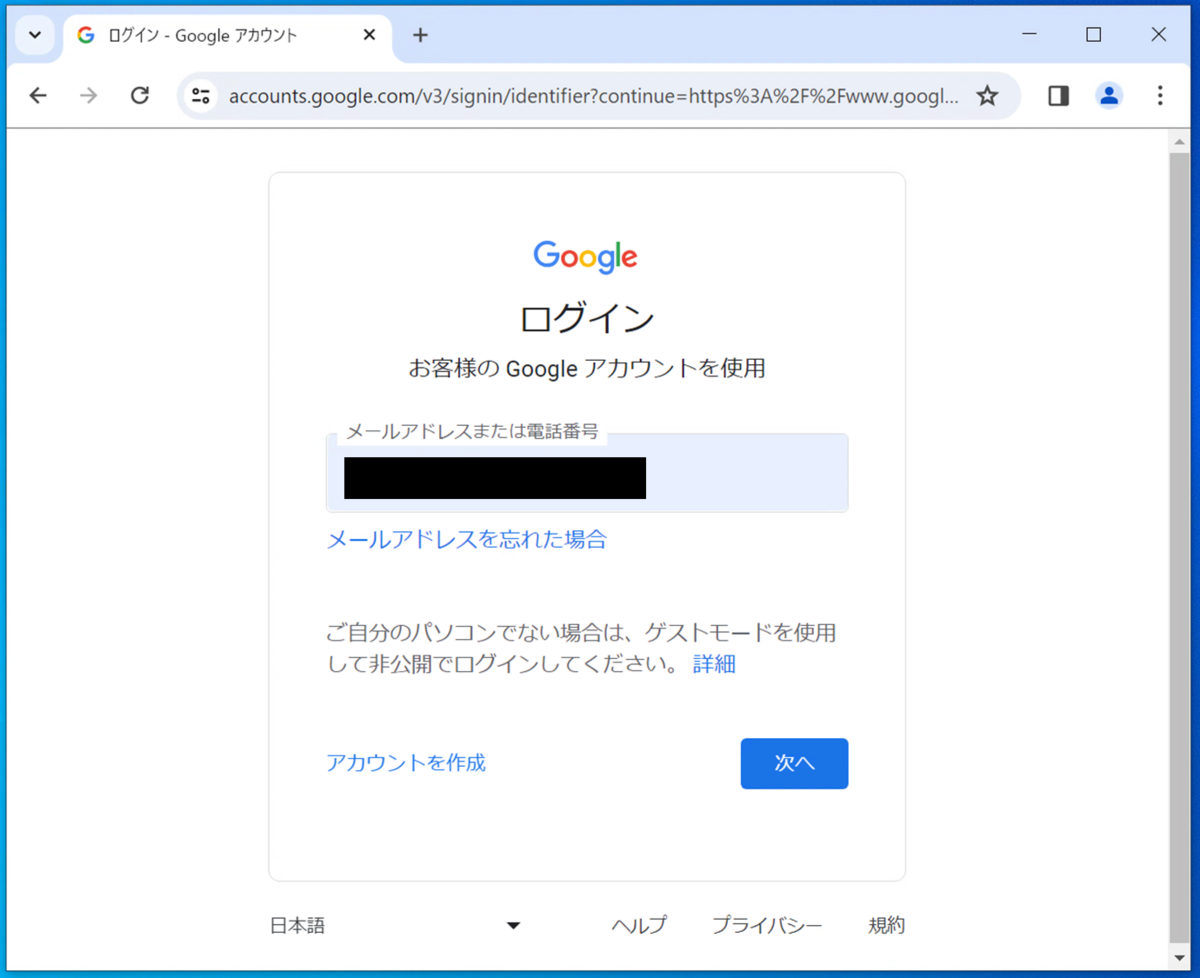Click the アカウントを作成 button
Viewport: 1200px width, 978px height.
(406, 763)
